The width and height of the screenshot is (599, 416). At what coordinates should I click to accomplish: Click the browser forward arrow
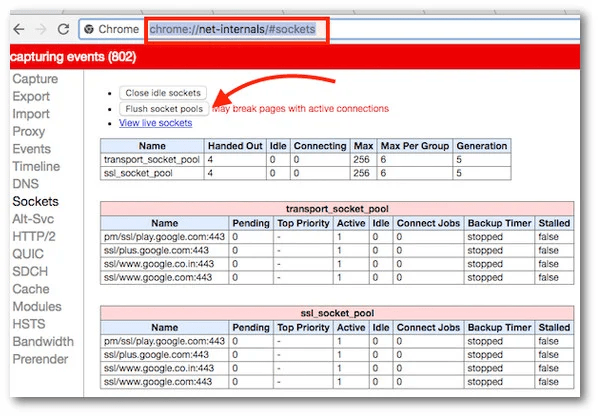40,29
